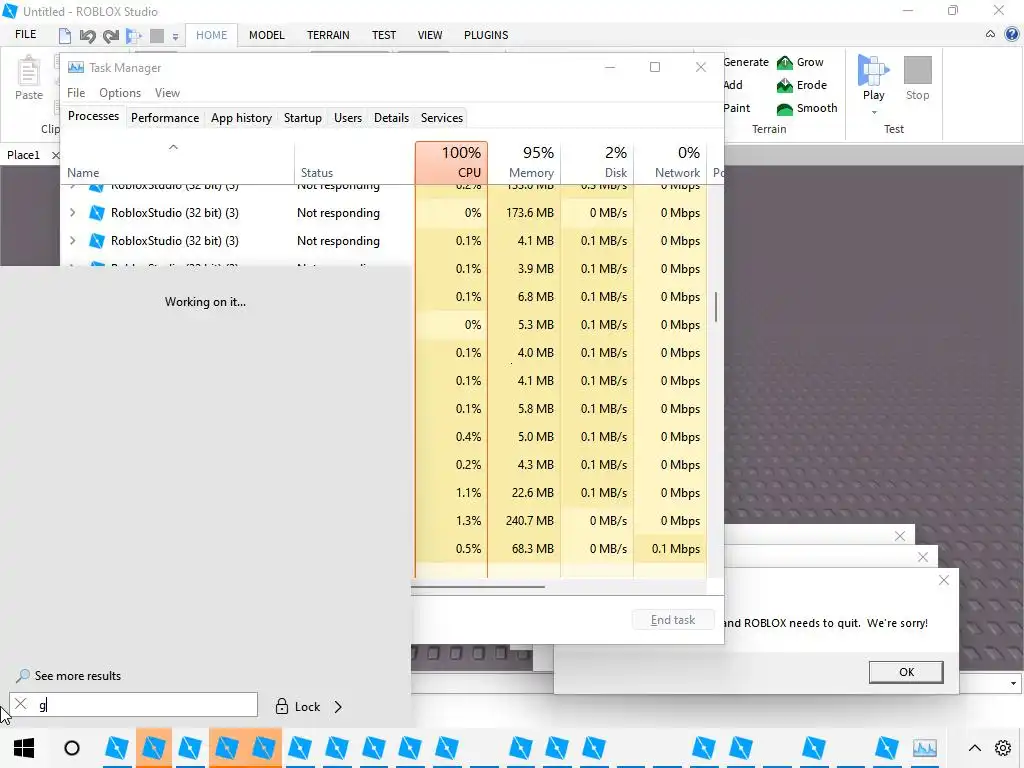Sort processes by Network column
This screenshot has height=768, width=1024.
(x=671, y=162)
